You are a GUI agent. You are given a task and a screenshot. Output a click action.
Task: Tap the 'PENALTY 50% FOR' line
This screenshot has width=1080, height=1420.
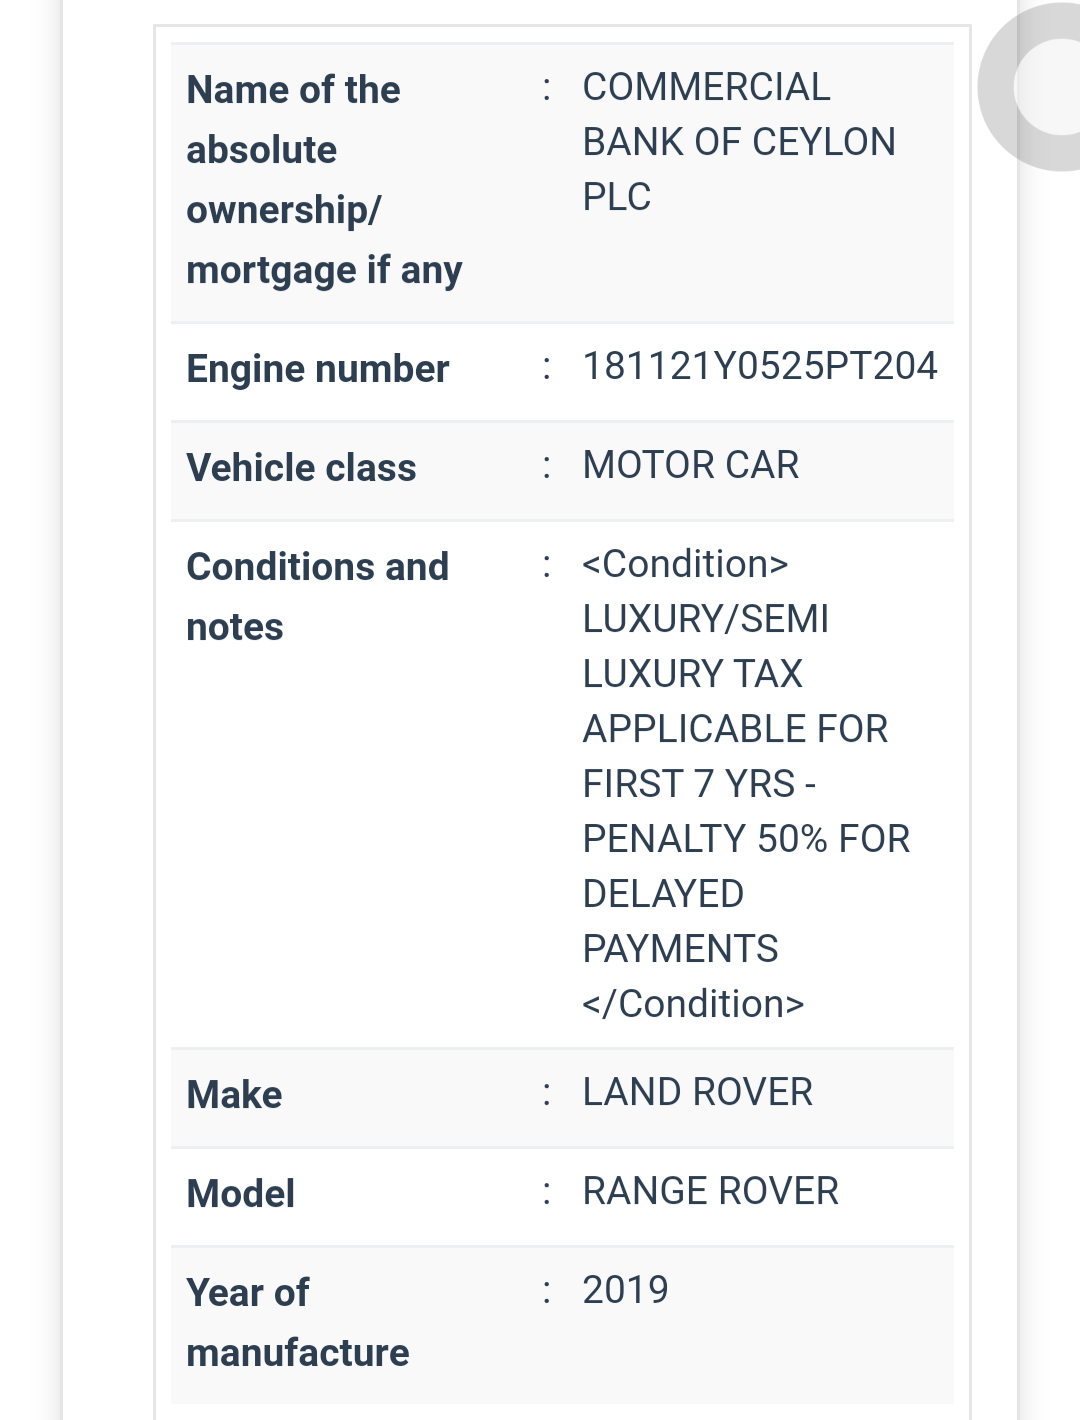click(746, 838)
